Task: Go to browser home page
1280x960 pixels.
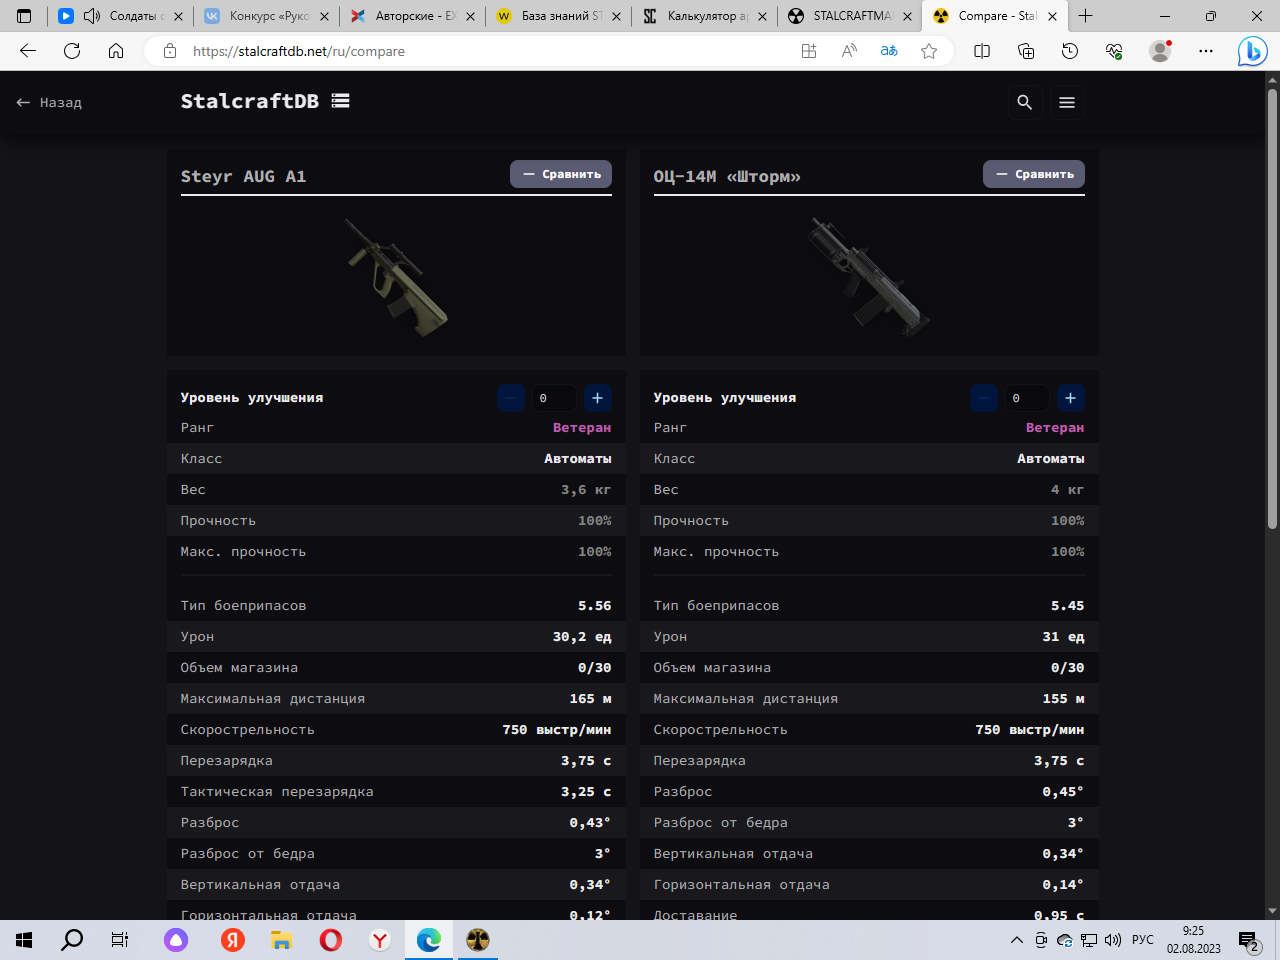Action: [x=116, y=51]
